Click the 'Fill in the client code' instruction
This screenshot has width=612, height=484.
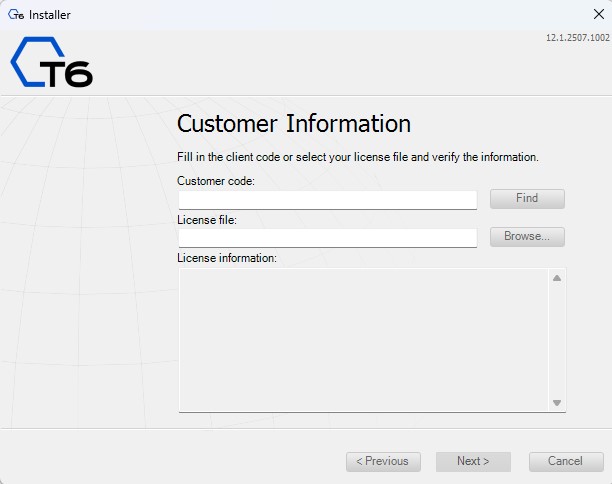pos(358,157)
